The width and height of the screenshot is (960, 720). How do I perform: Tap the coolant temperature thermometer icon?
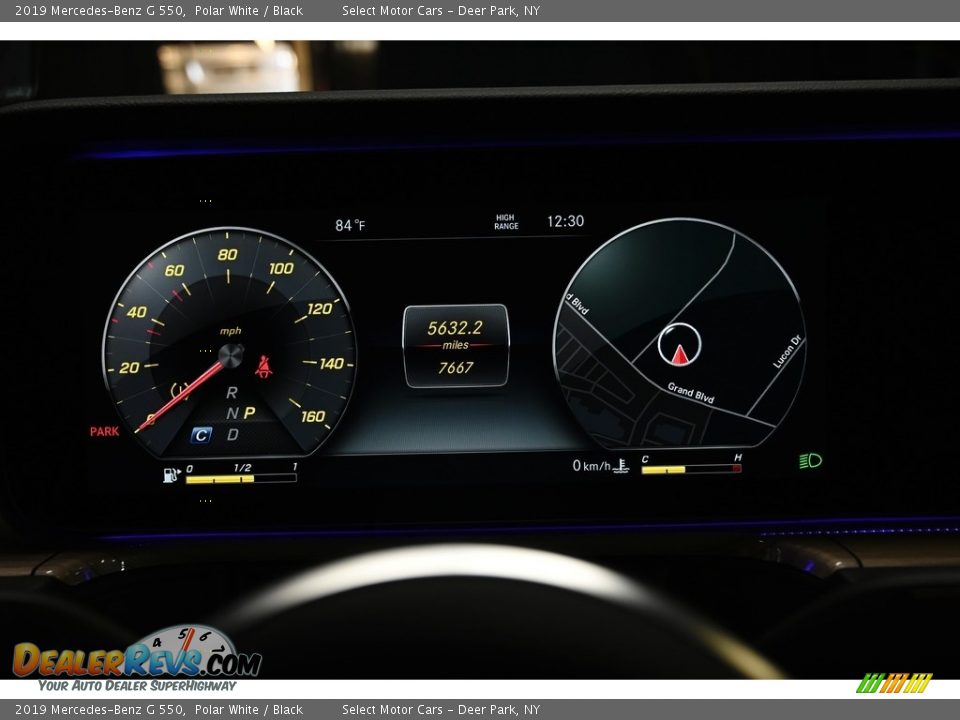[x=621, y=466]
